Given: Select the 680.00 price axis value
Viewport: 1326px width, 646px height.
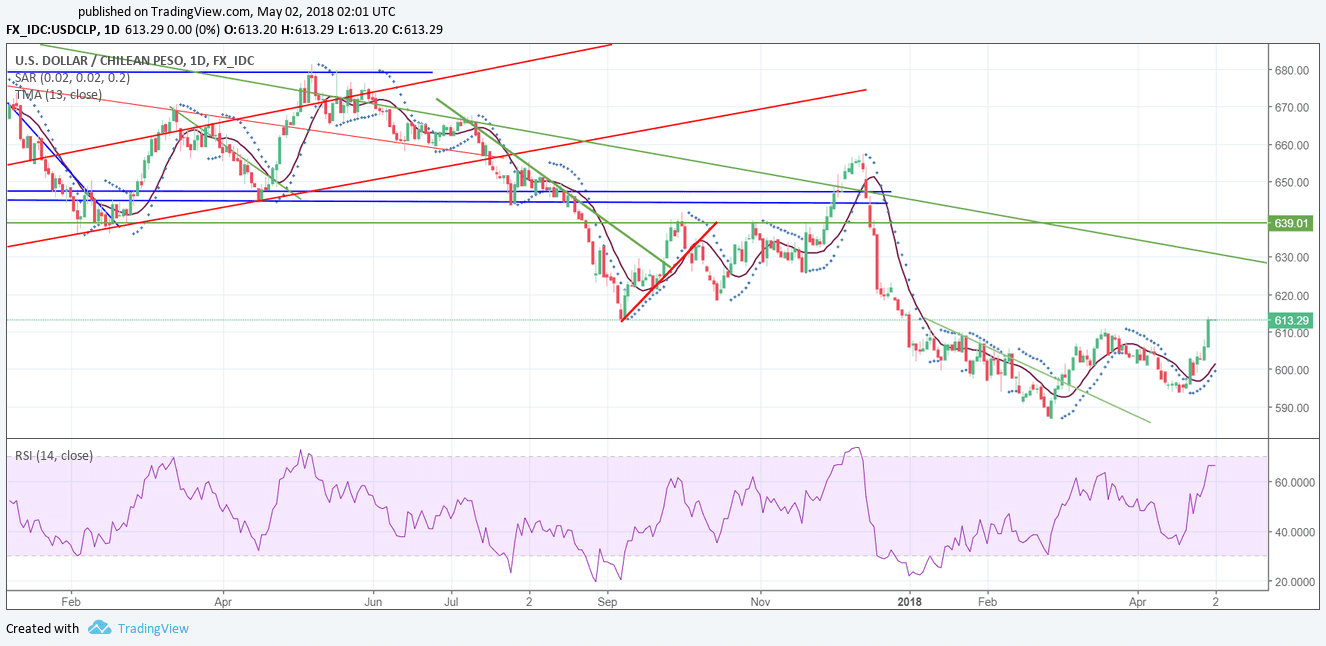Looking at the screenshot, I should click(1292, 70).
